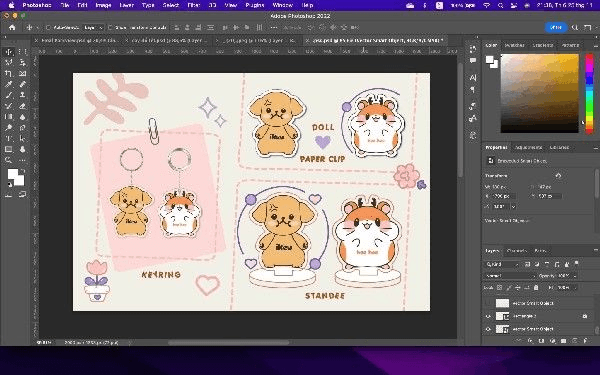Select the Horizontal Type tool
This screenshot has width=600, height=375.
coord(8,139)
